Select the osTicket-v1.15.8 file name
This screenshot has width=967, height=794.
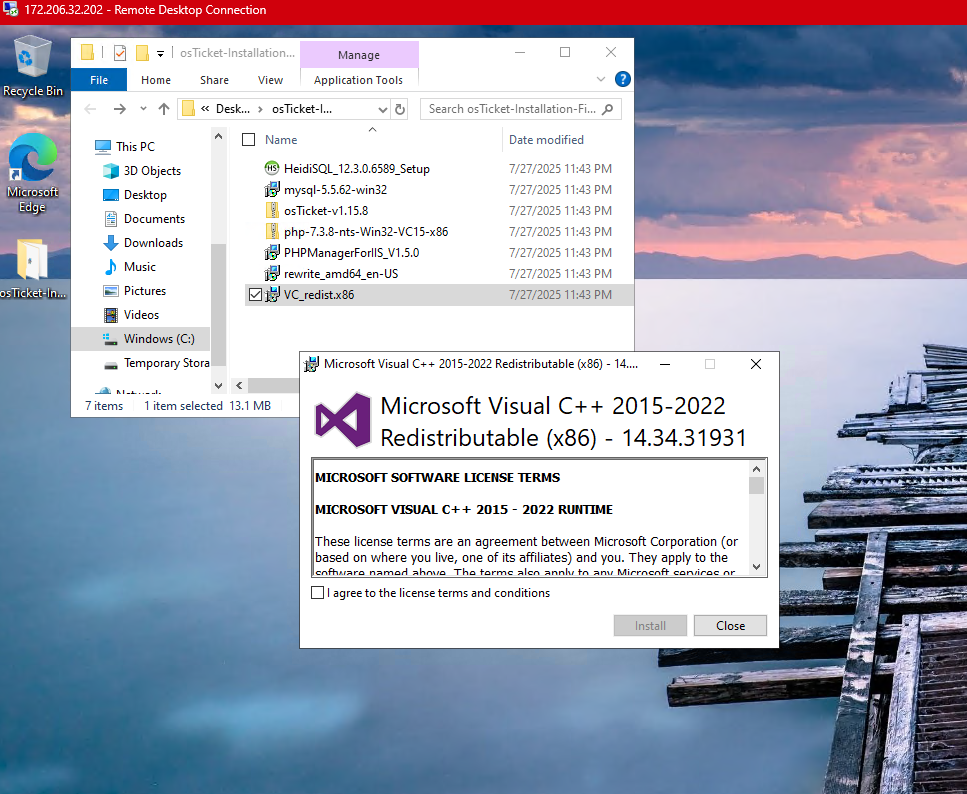point(326,210)
